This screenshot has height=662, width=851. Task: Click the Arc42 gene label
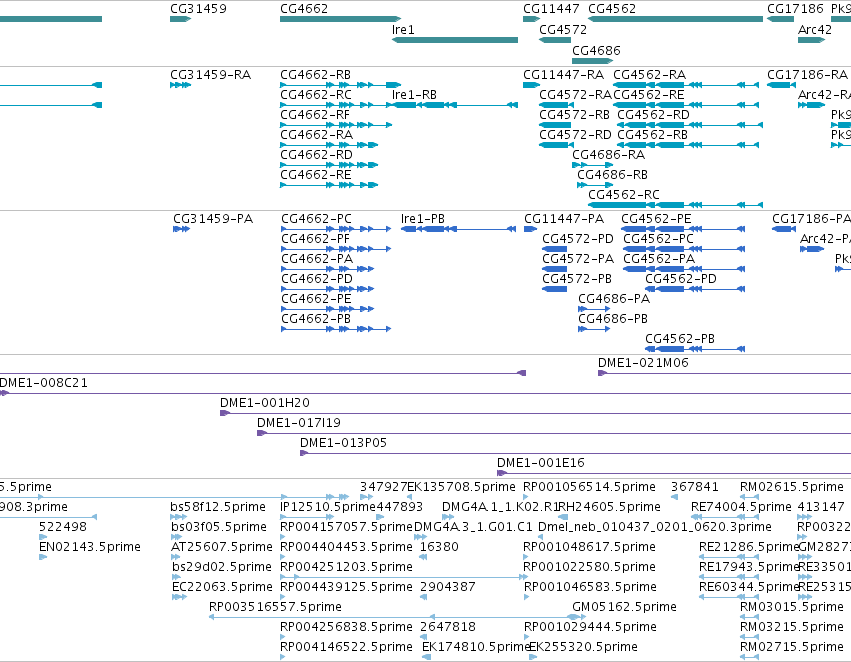point(815,30)
